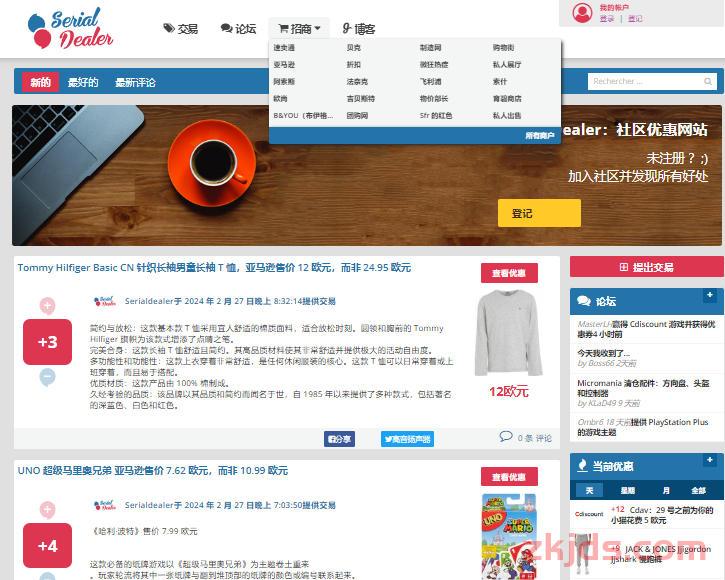Open forum topic 今天我收到了...
The width and height of the screenshot is (725, 580).
603,353
